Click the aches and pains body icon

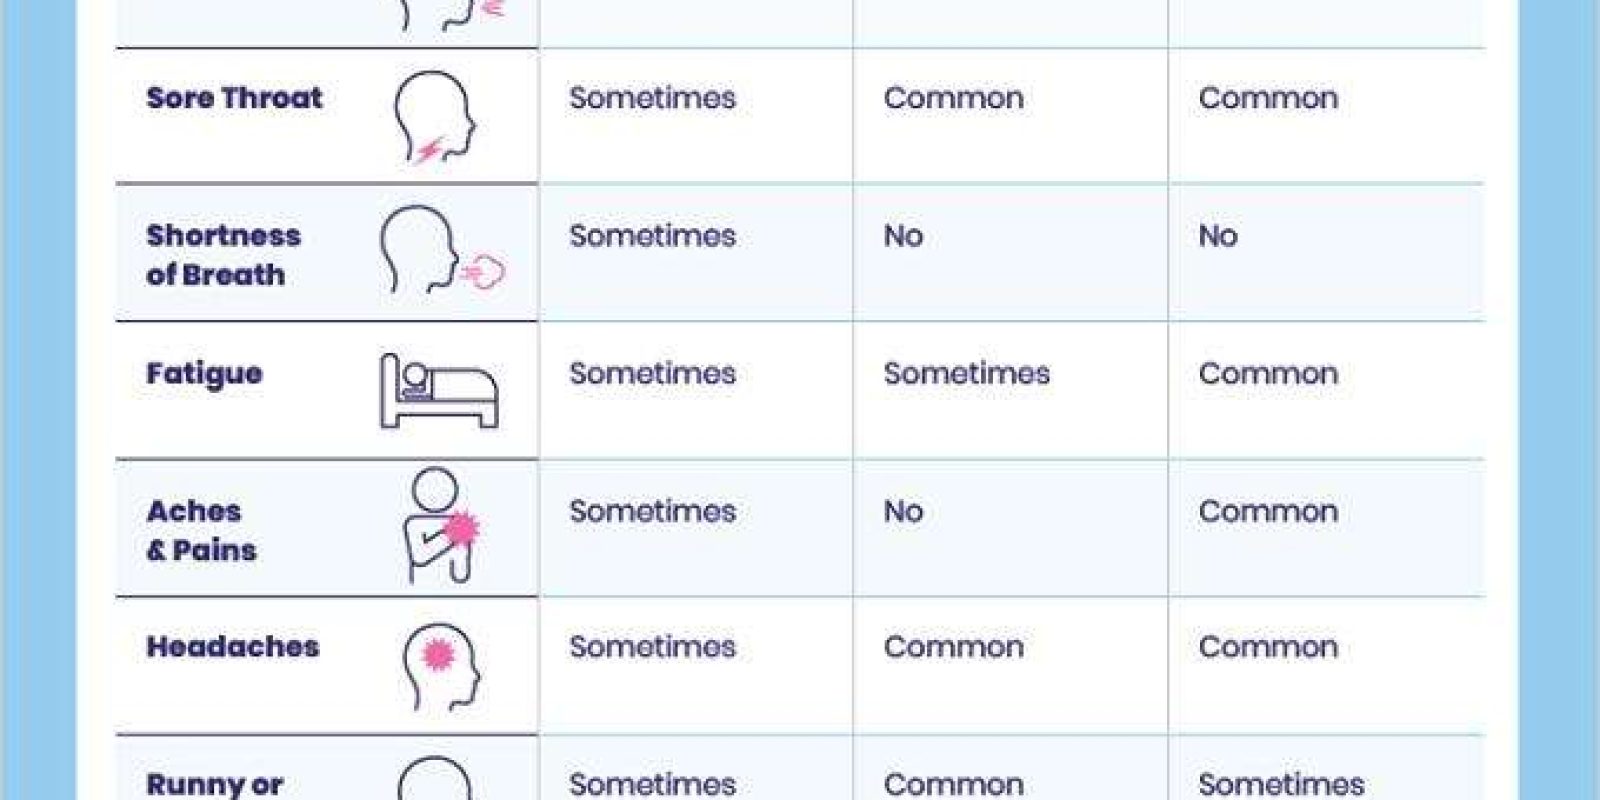click(441, 525)
